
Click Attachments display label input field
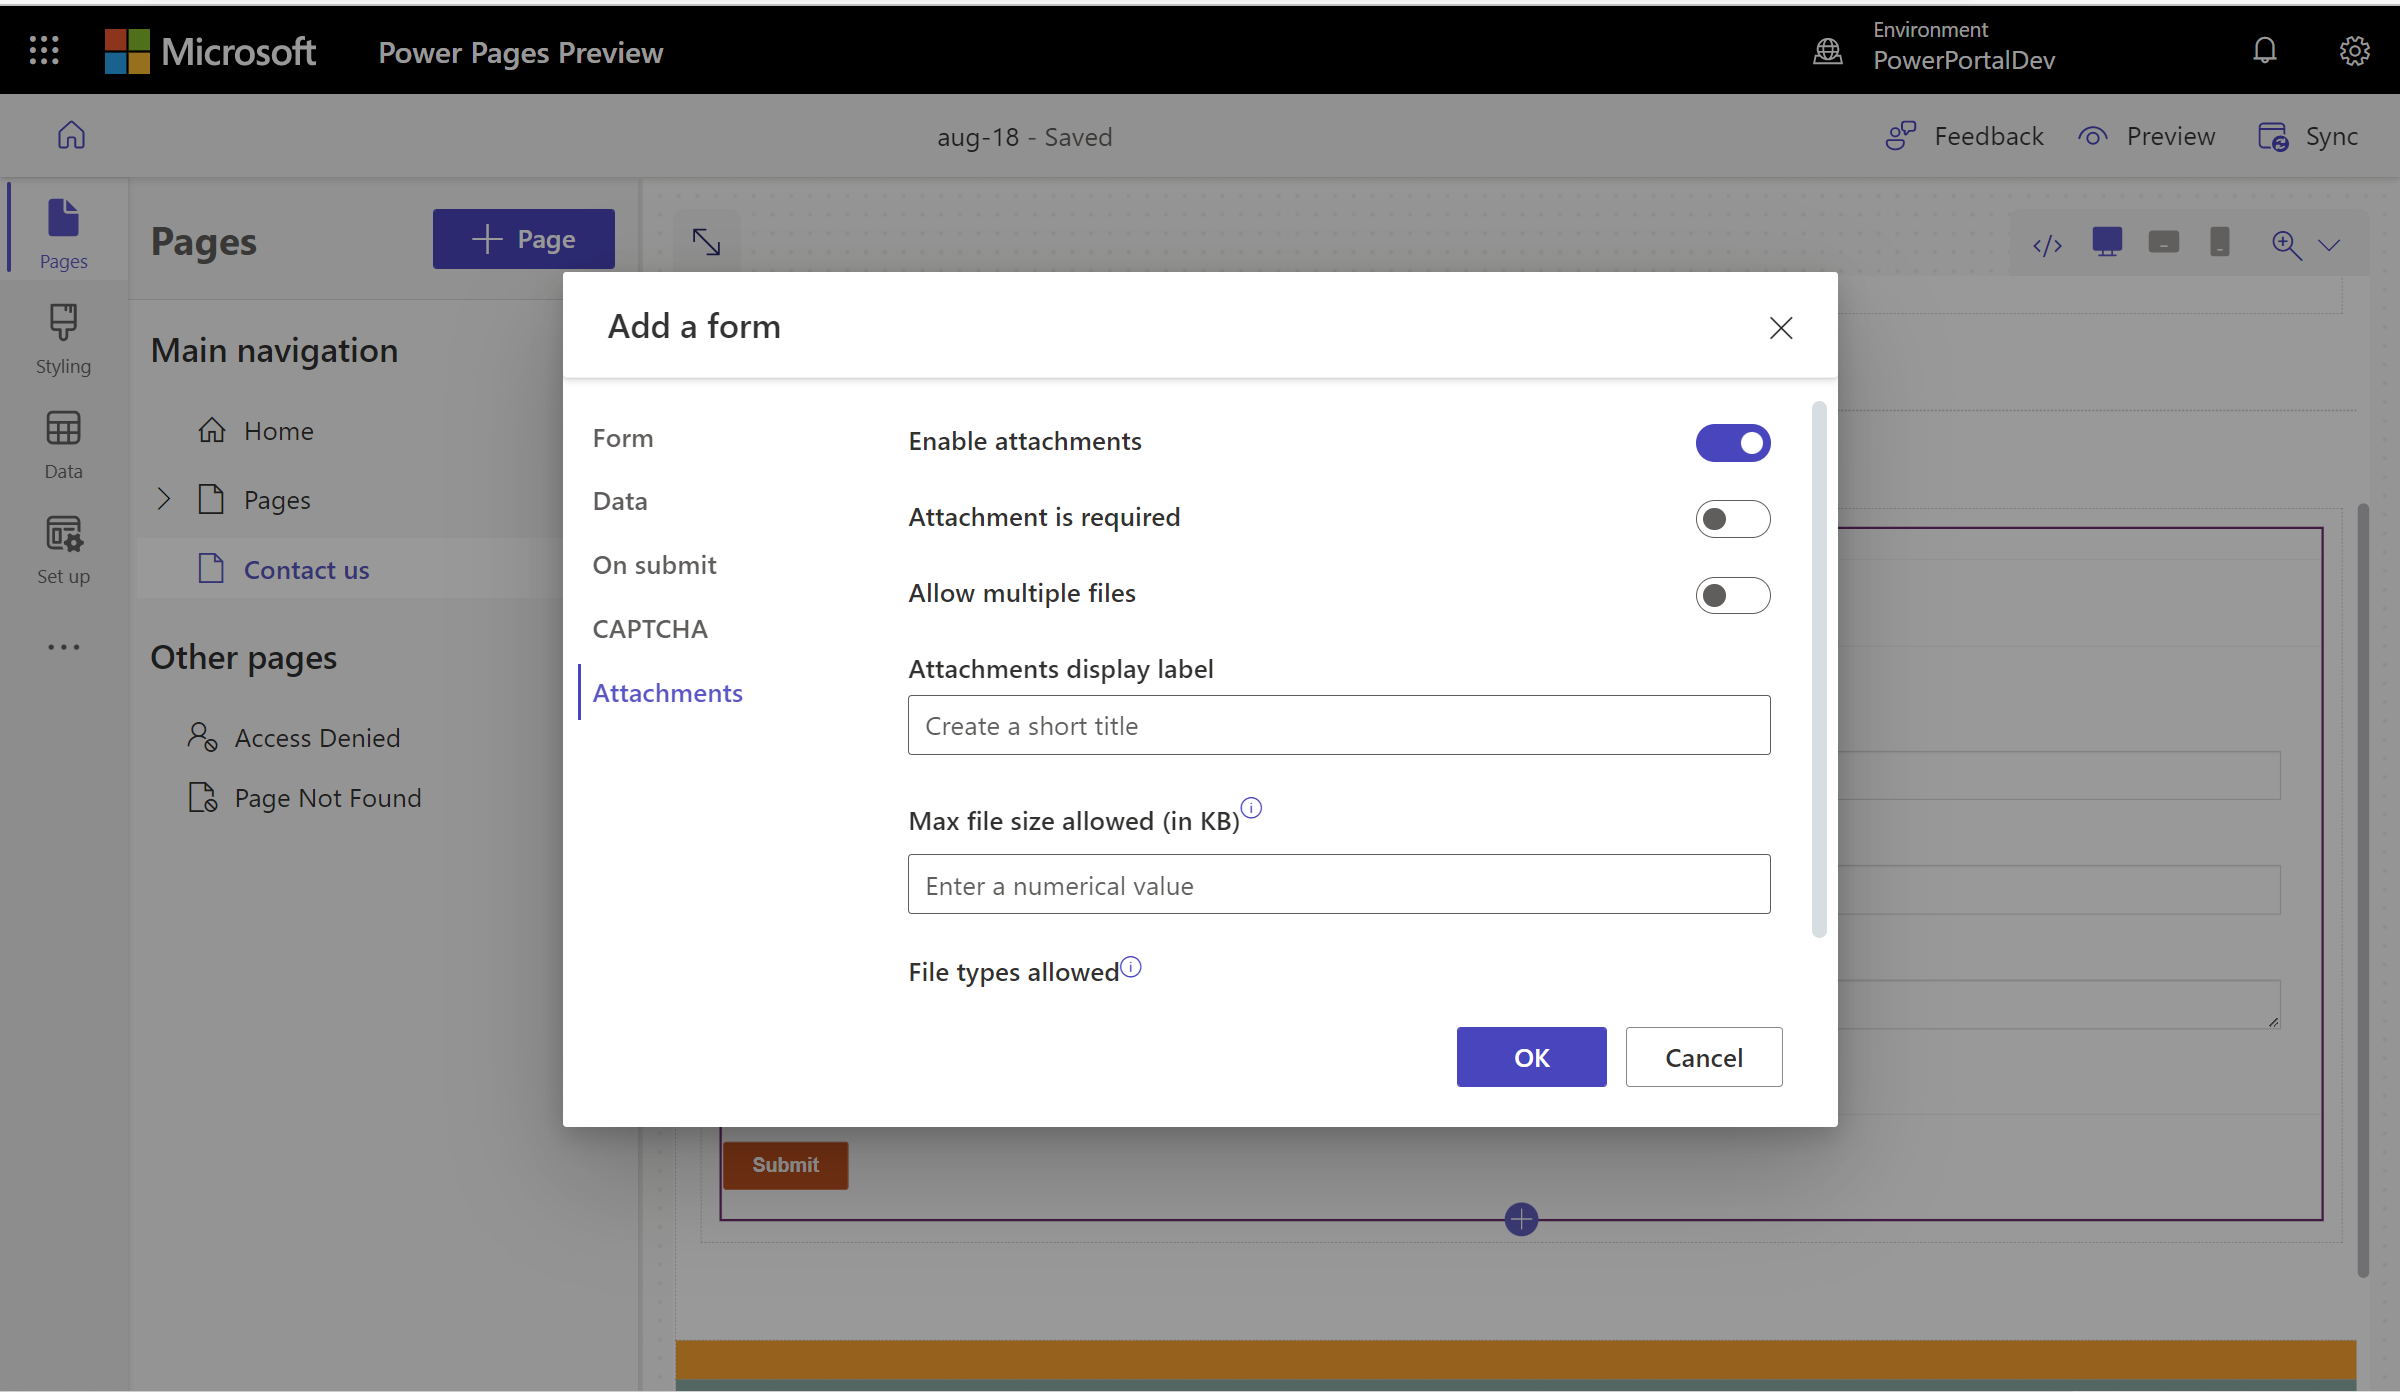click(1338, 724)
